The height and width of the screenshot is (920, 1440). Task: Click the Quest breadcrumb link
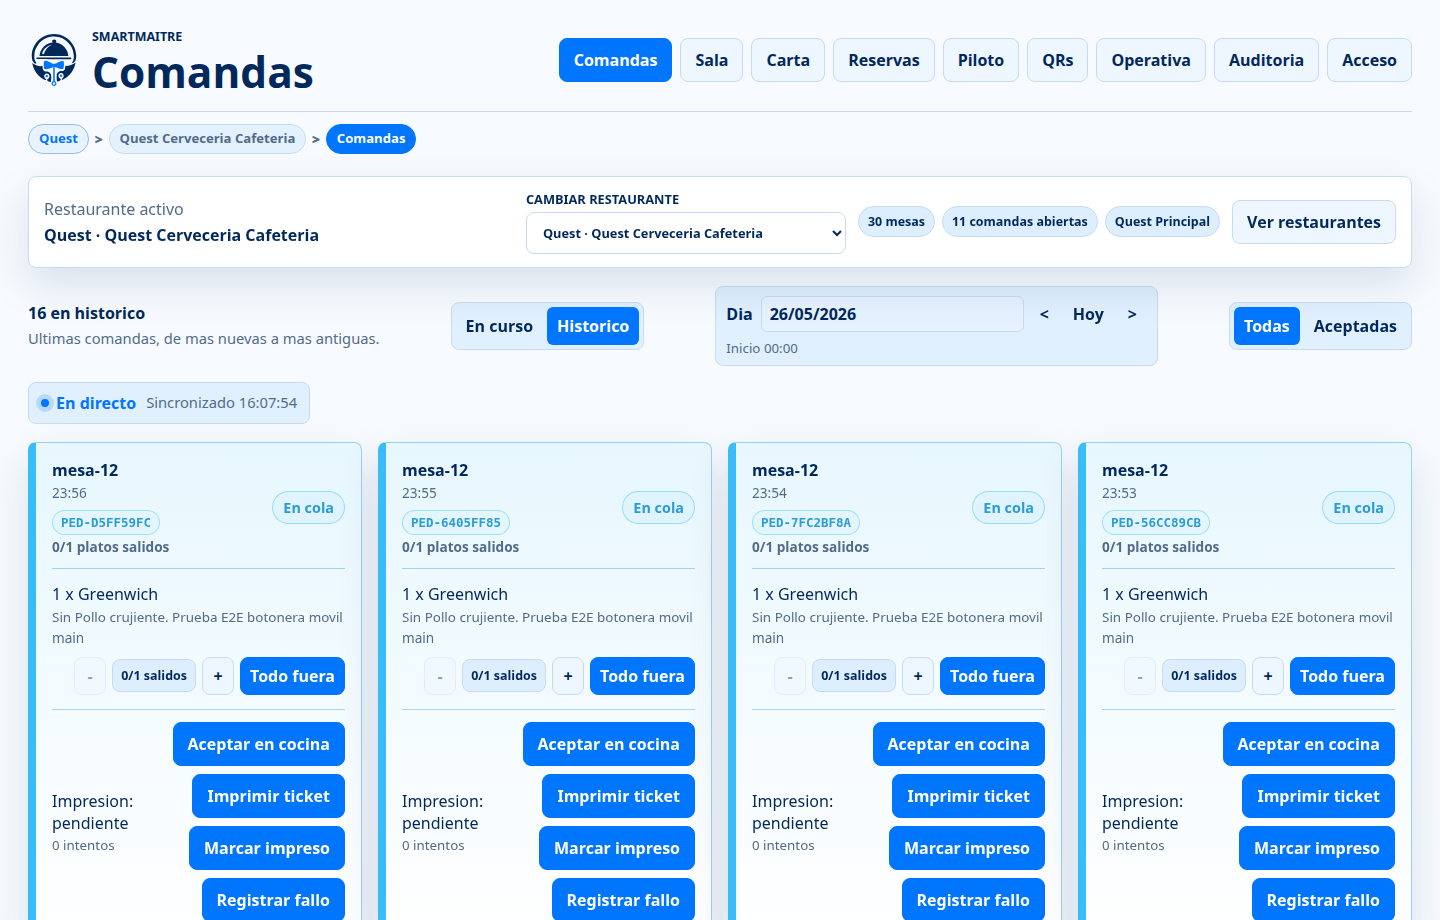coord(58,139)
